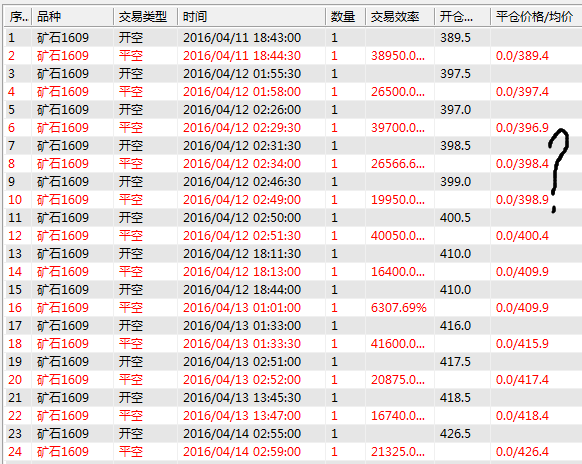Click efficiency value 40050.0...
This screenshot has height=464, width=582.
coord(398,236)
